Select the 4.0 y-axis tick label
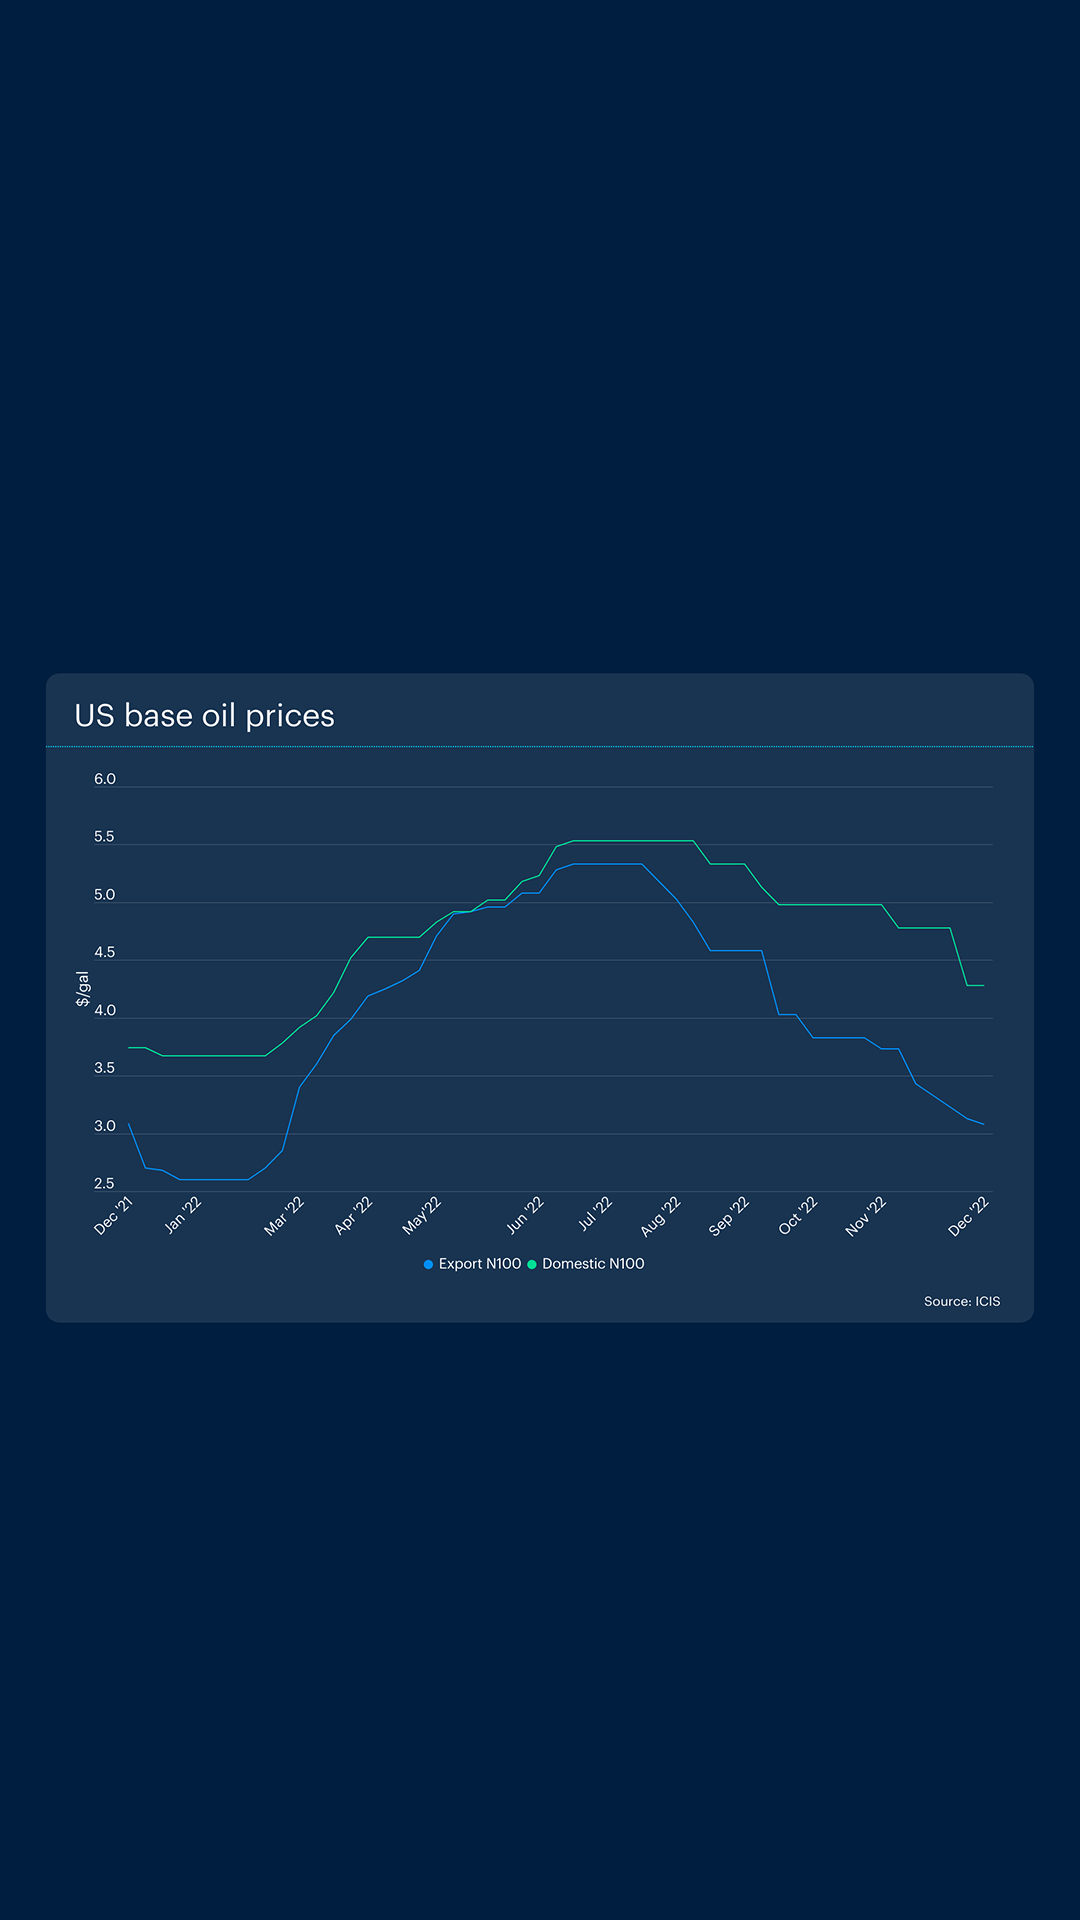 click(105, 1011)
